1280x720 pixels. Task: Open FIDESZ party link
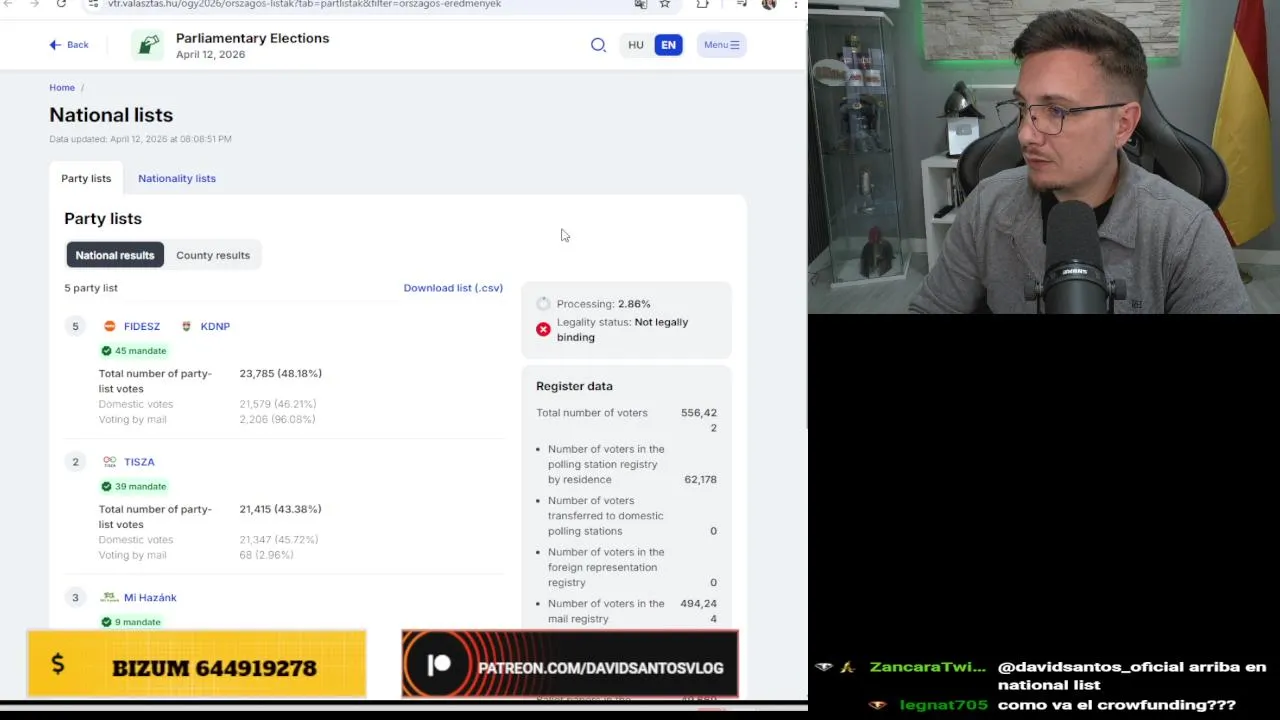pyautogui.click(x=142, y=326)
